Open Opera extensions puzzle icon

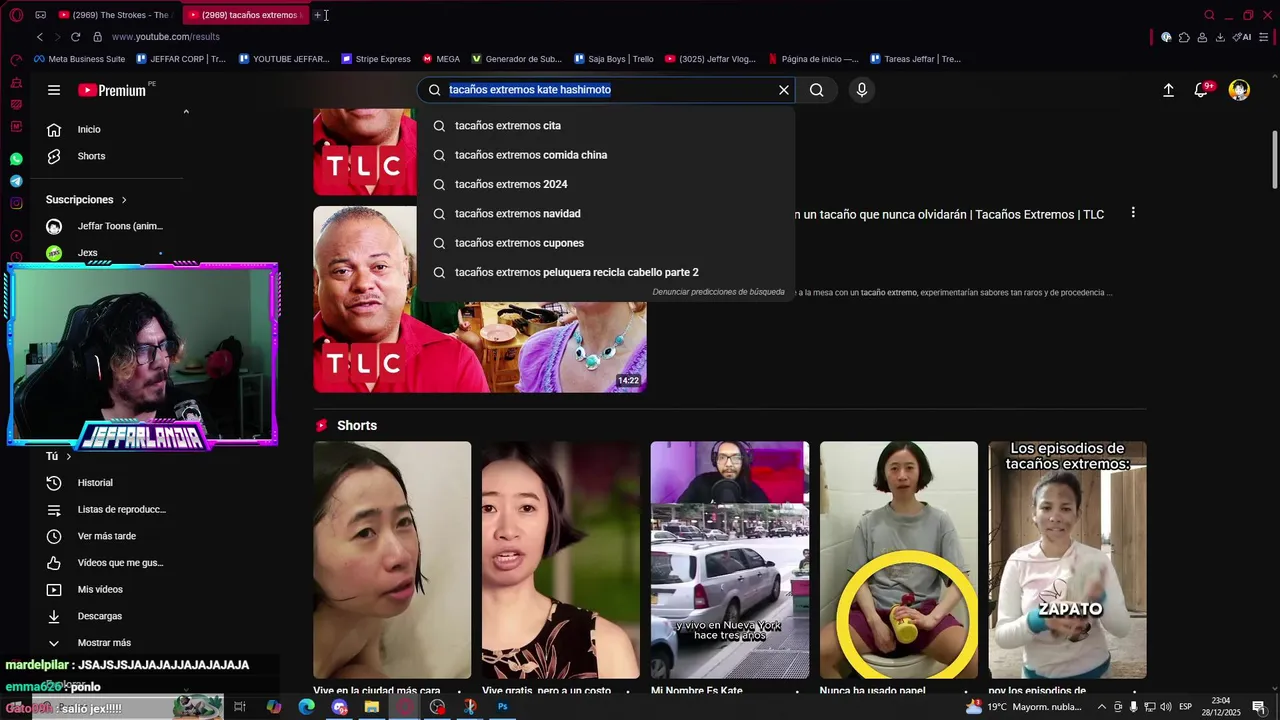point(1185,37)
